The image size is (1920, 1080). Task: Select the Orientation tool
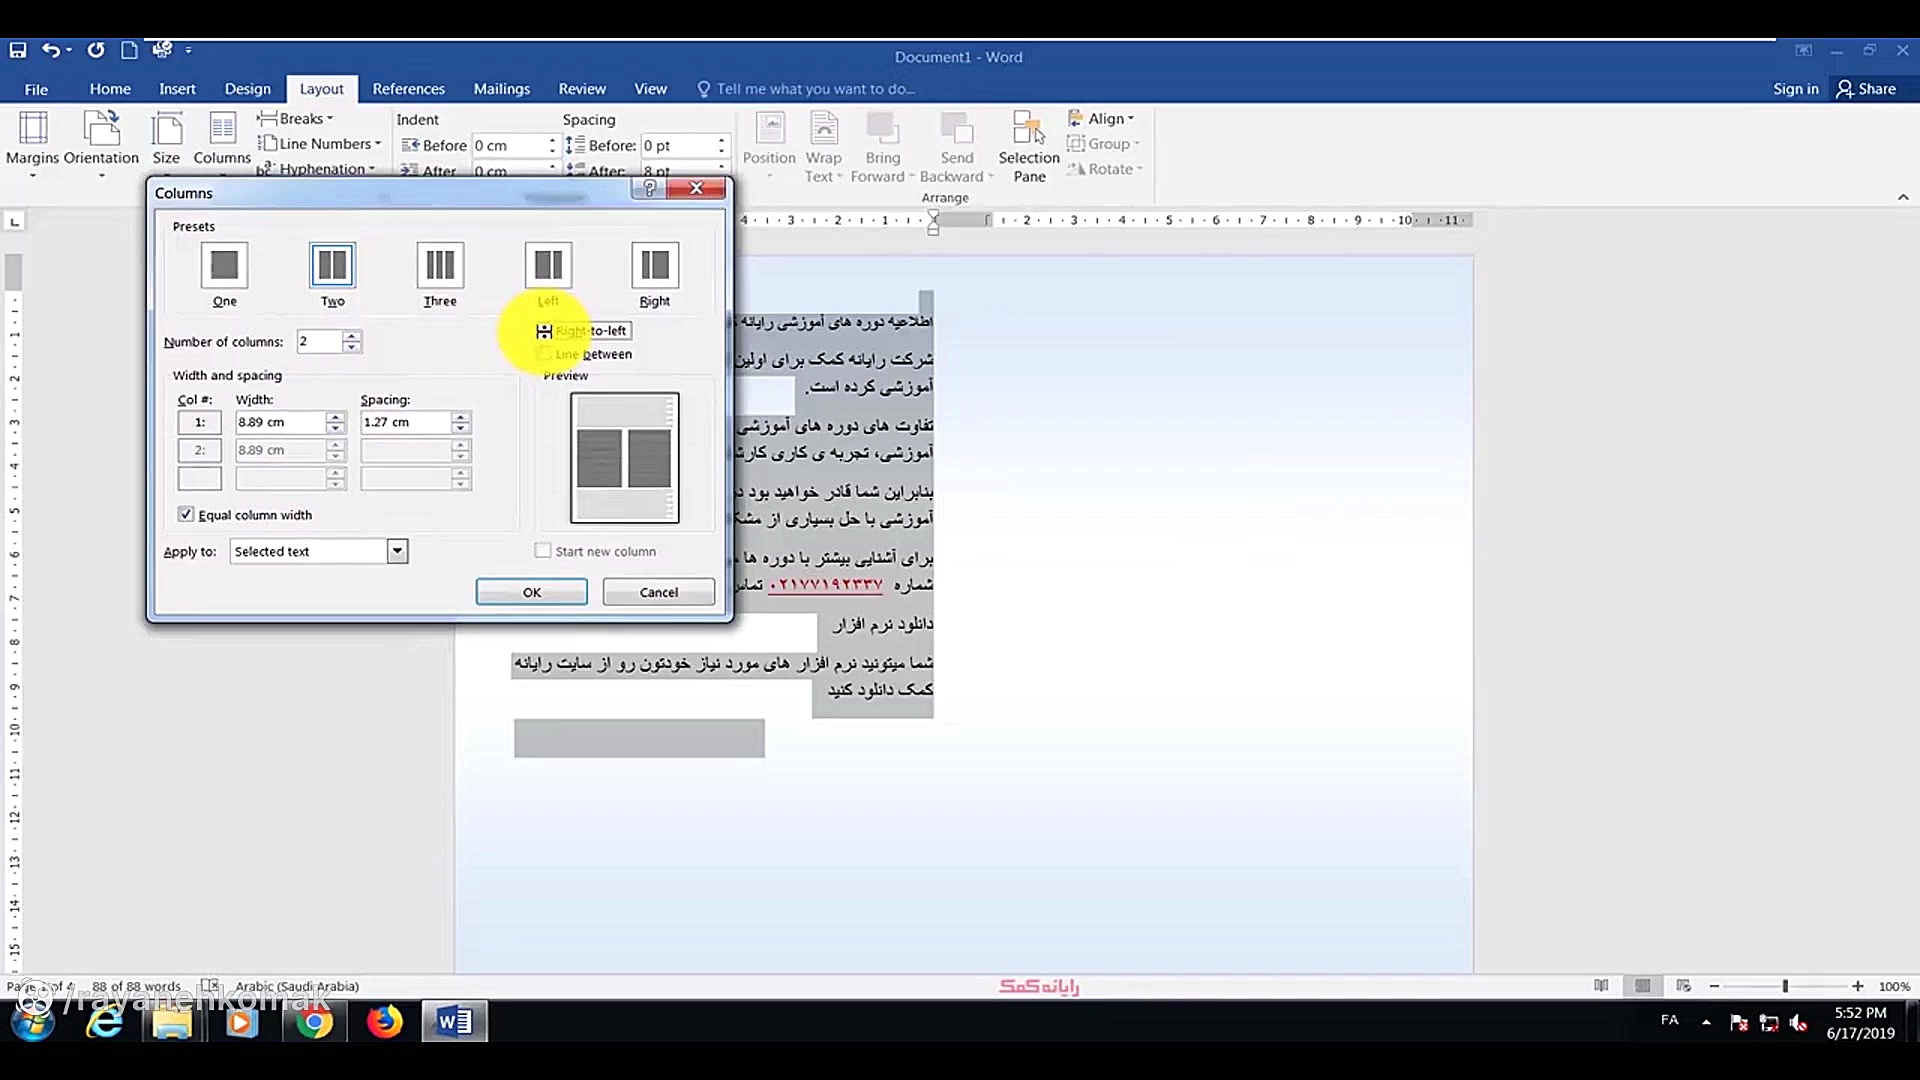pyautogui.click(x=101, y=140)
